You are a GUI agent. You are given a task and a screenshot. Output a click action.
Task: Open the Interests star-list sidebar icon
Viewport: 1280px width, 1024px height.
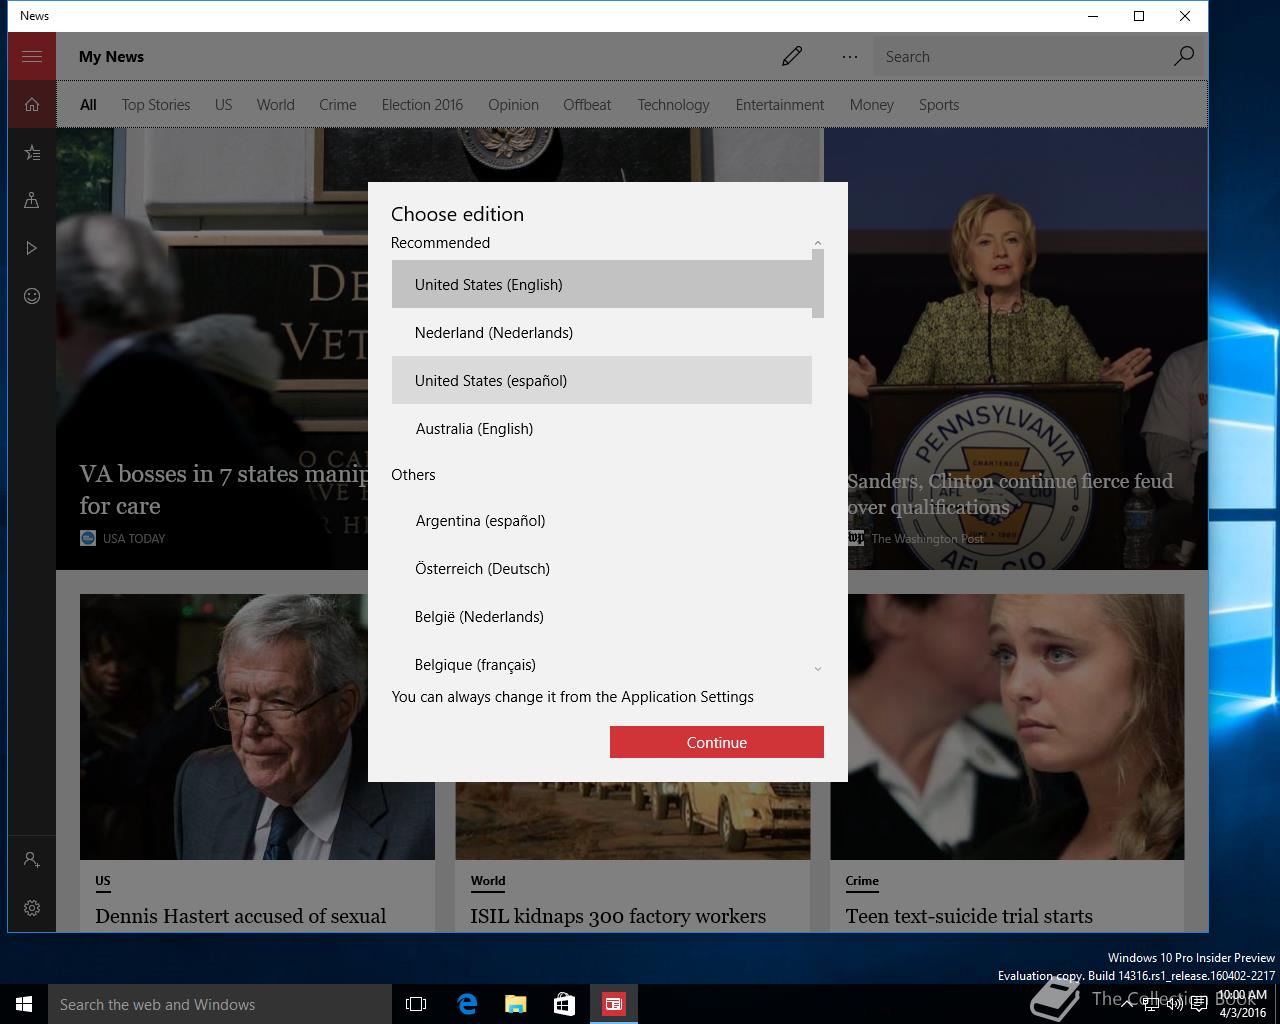coord(32,152)
